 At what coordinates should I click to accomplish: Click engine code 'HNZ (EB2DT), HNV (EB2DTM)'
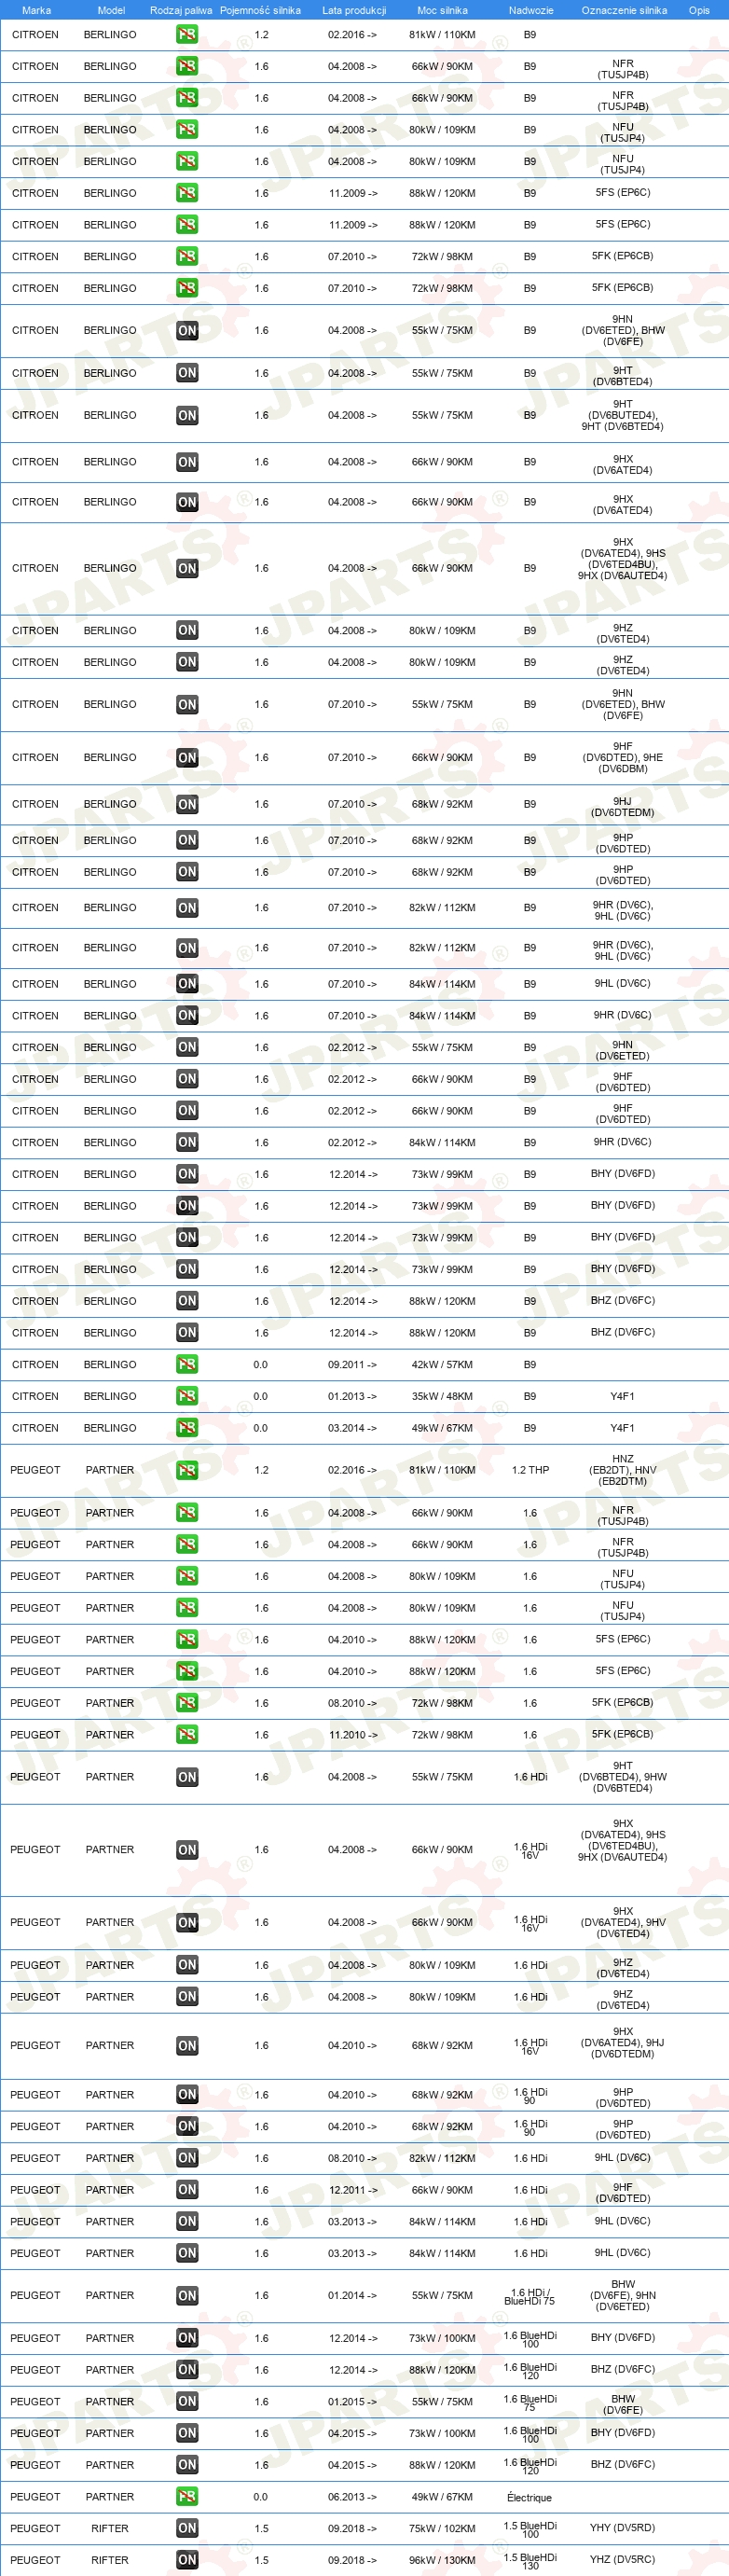point(622,1470)
